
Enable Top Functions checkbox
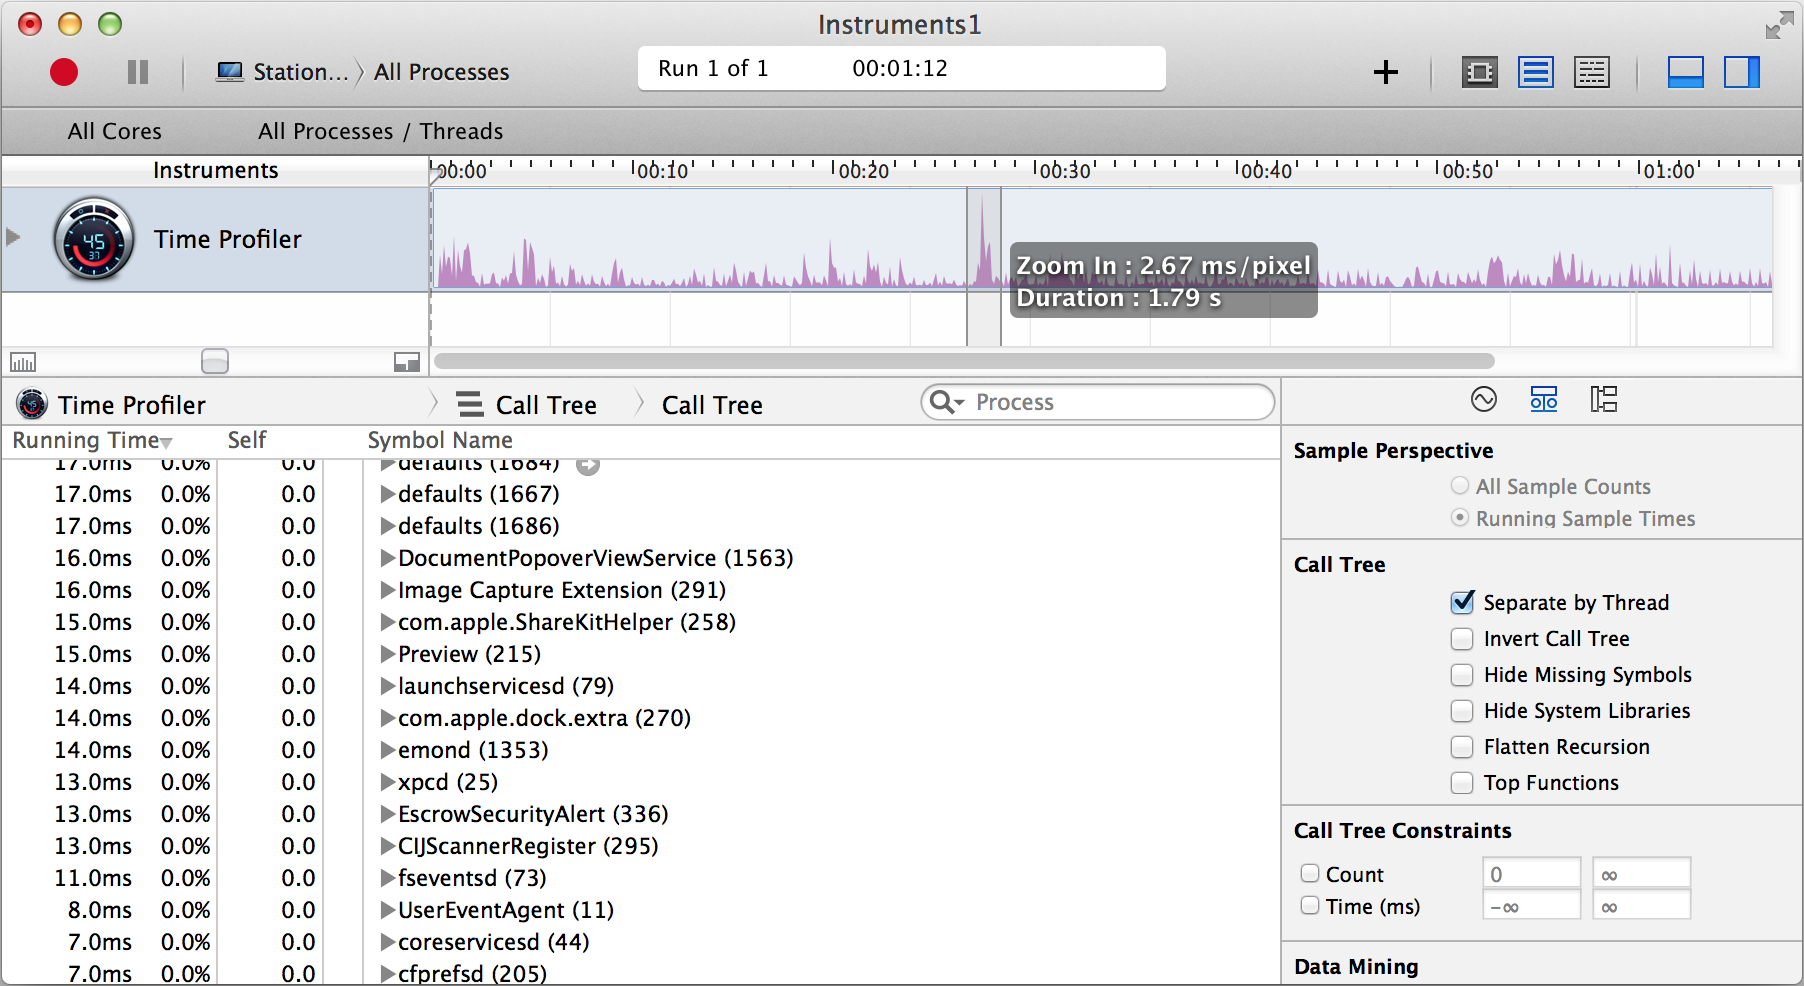coord(1462,782)
